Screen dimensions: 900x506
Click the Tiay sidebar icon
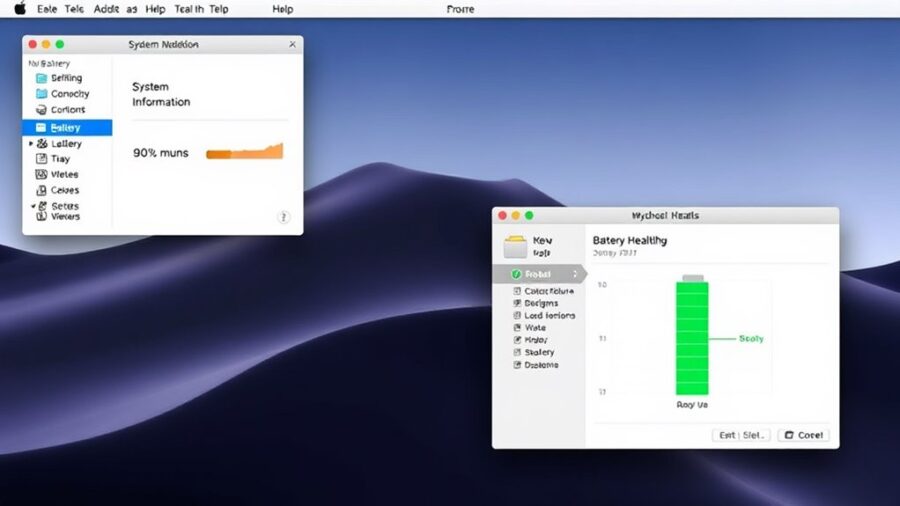click(x=41, y=159)
